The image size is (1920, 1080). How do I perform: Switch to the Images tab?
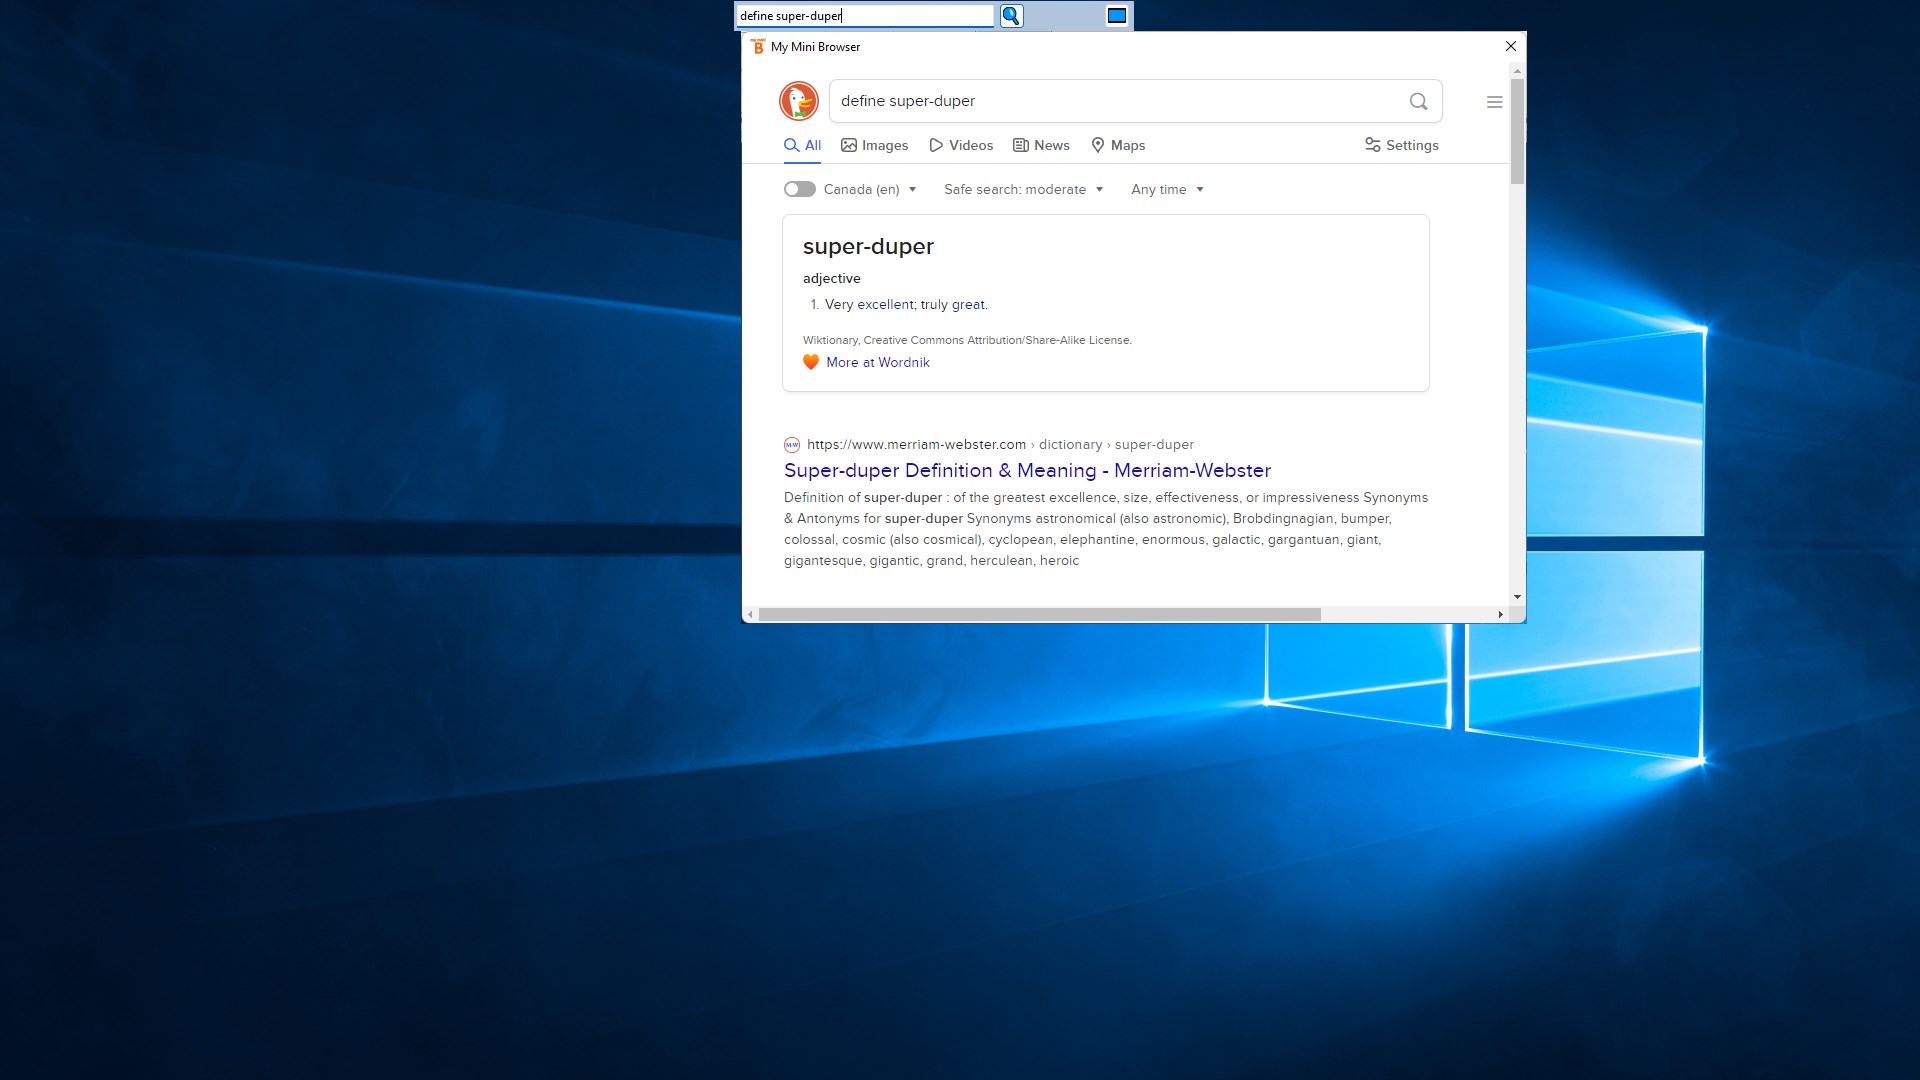point(874,145)
